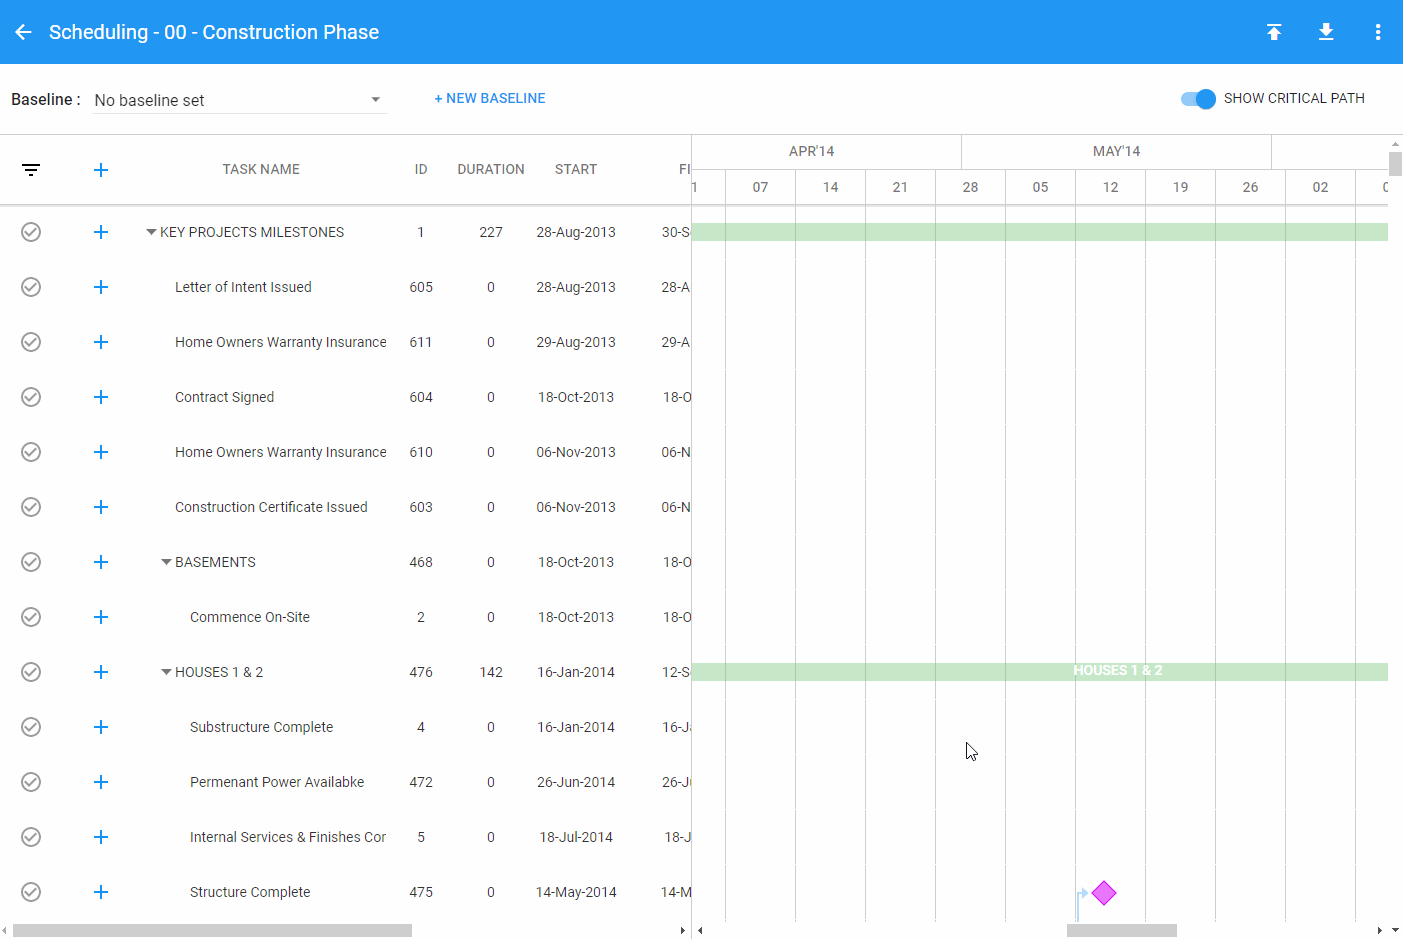Click the NEW BASELINE button
The image size is (1403, 939).
coord(490,98)
